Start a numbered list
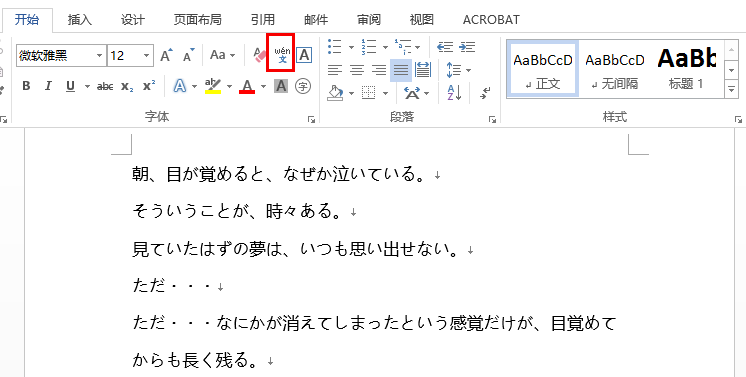 (369, 47)
